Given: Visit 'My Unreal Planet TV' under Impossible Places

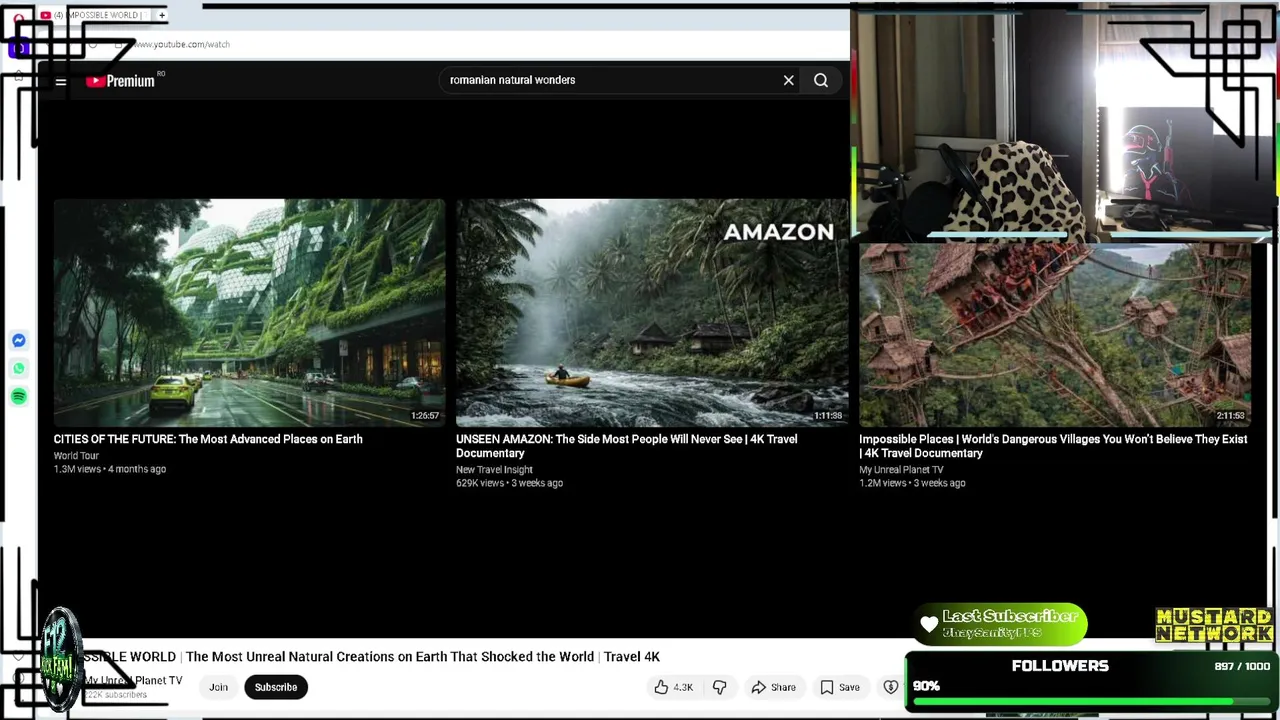Looking at the screenshot, I should (x=901, y=470).
